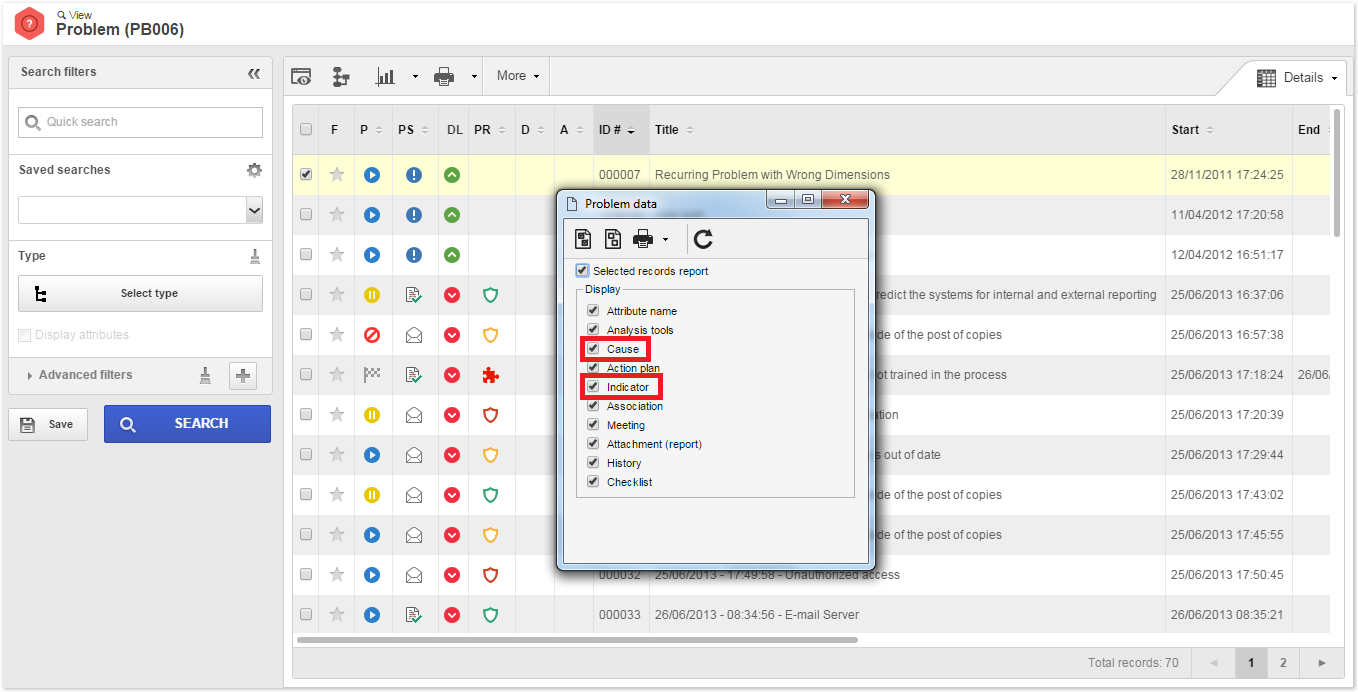
Task: Click the printer icon in Problem data dialog
Action: tap(643, 238)
